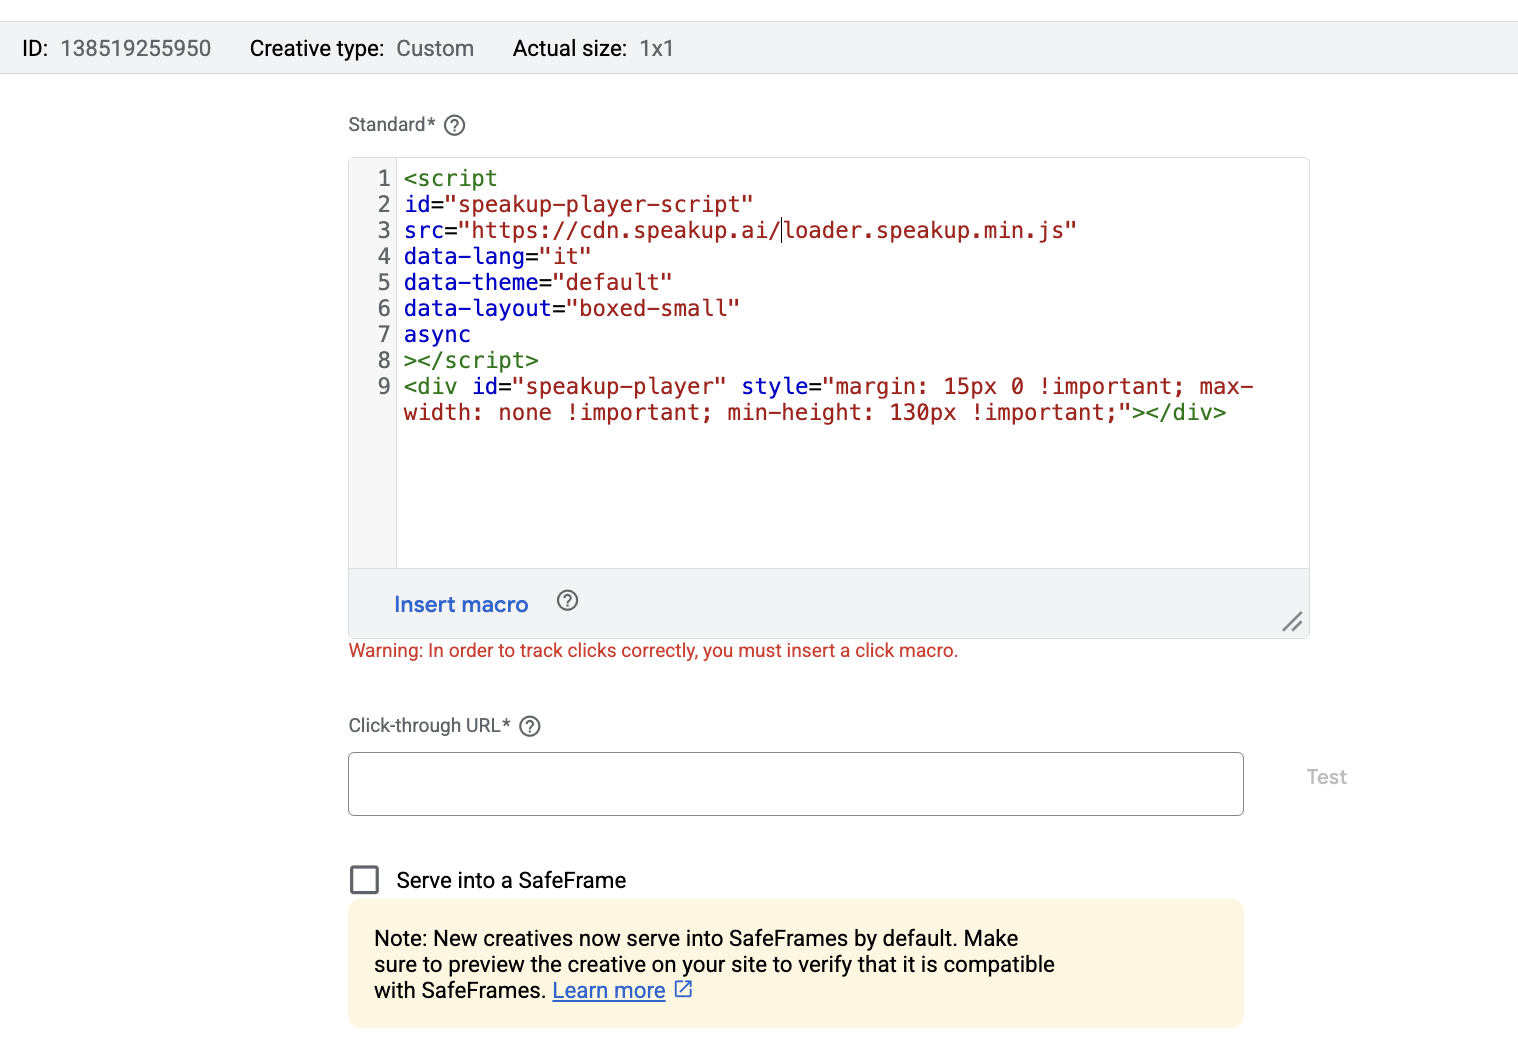Click the async attribute code line
Screen dimensions: 1518x1046
pyautogui.click(x=437, y=334)
